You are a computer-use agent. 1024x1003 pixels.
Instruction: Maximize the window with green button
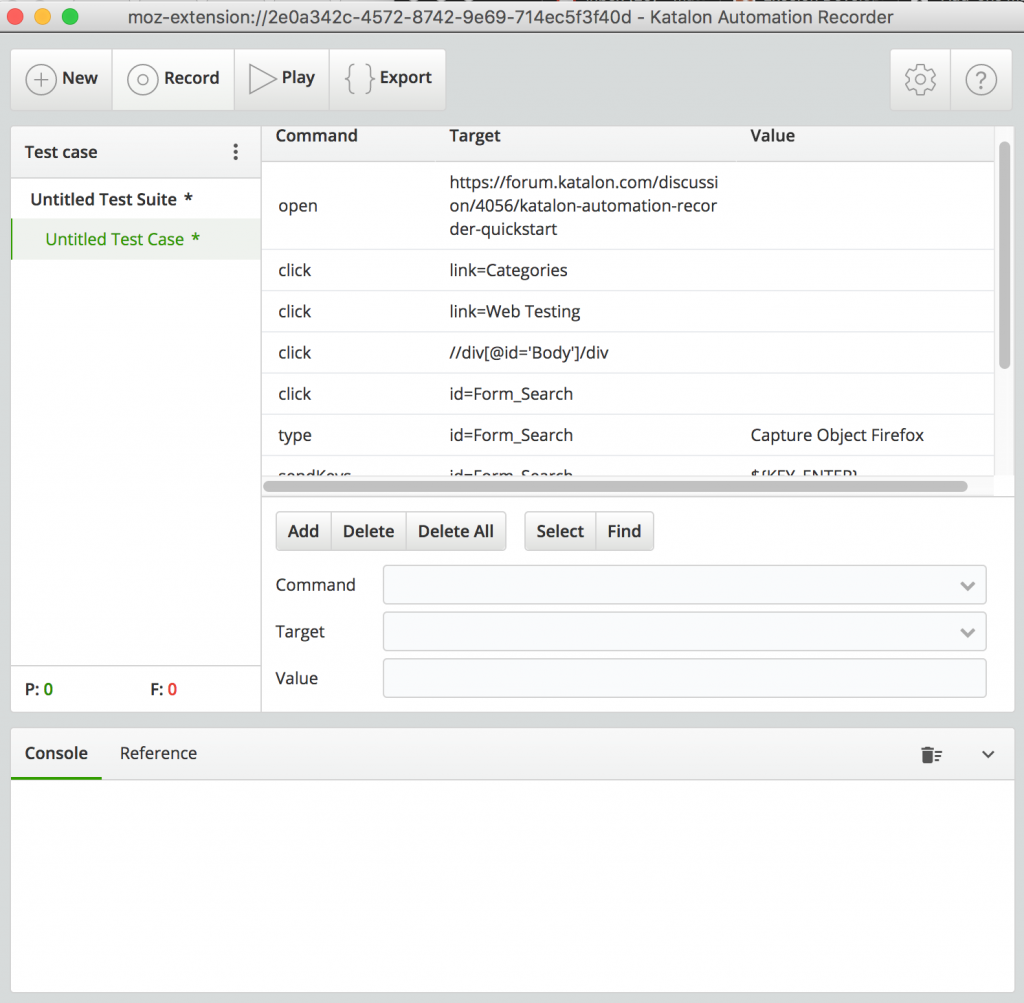tap(70, 16)
